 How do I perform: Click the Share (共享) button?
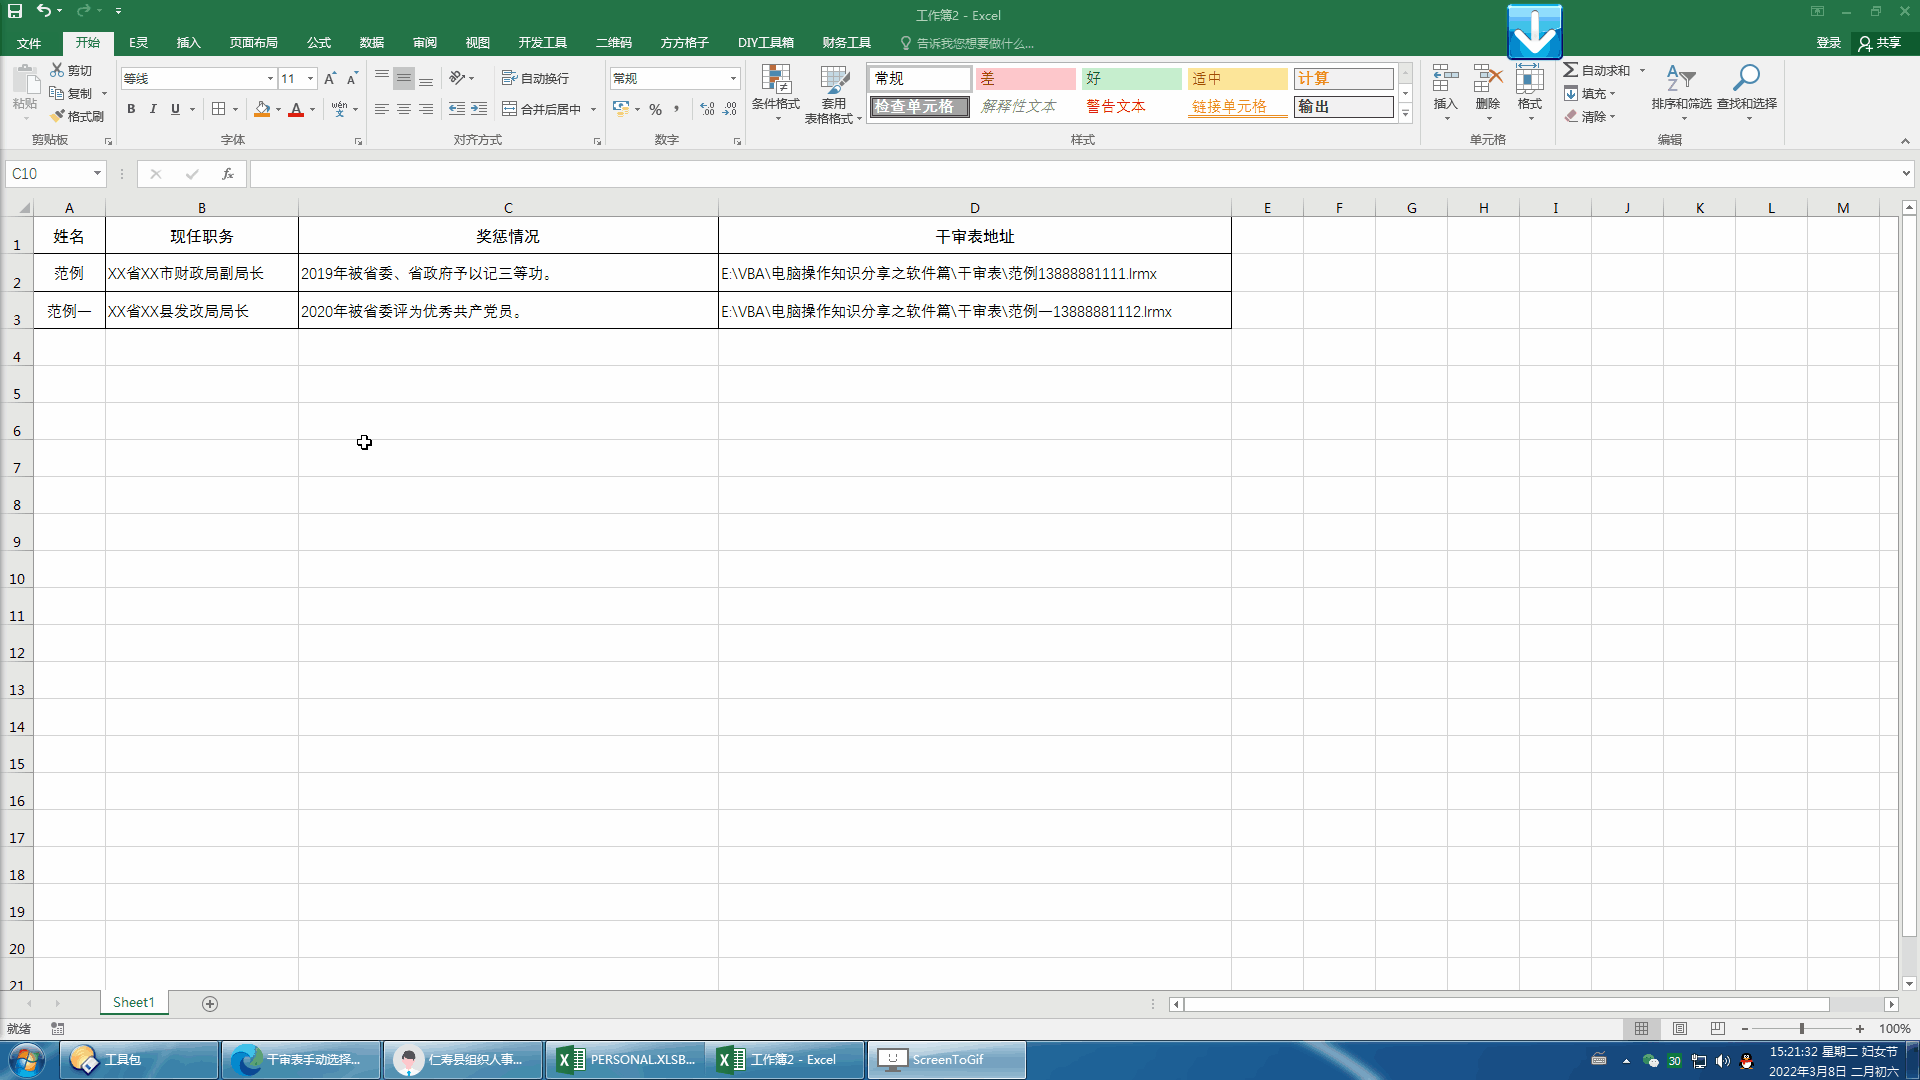pos(1880,43)
